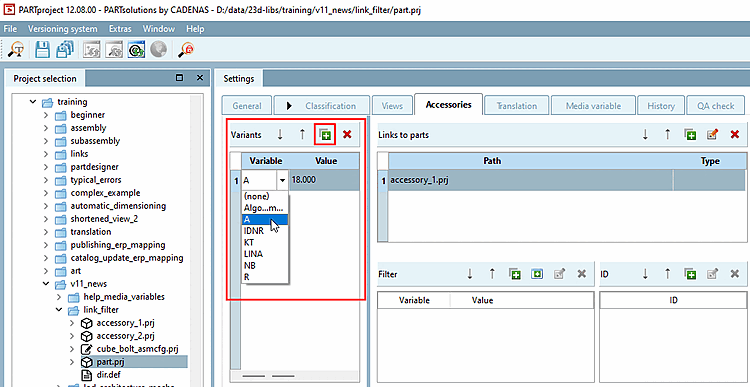Image resolution: width=750 pixels, height=387 pixels.
Task: Open the Variable dropdown arrow for row 1
Action: [283, 180]
